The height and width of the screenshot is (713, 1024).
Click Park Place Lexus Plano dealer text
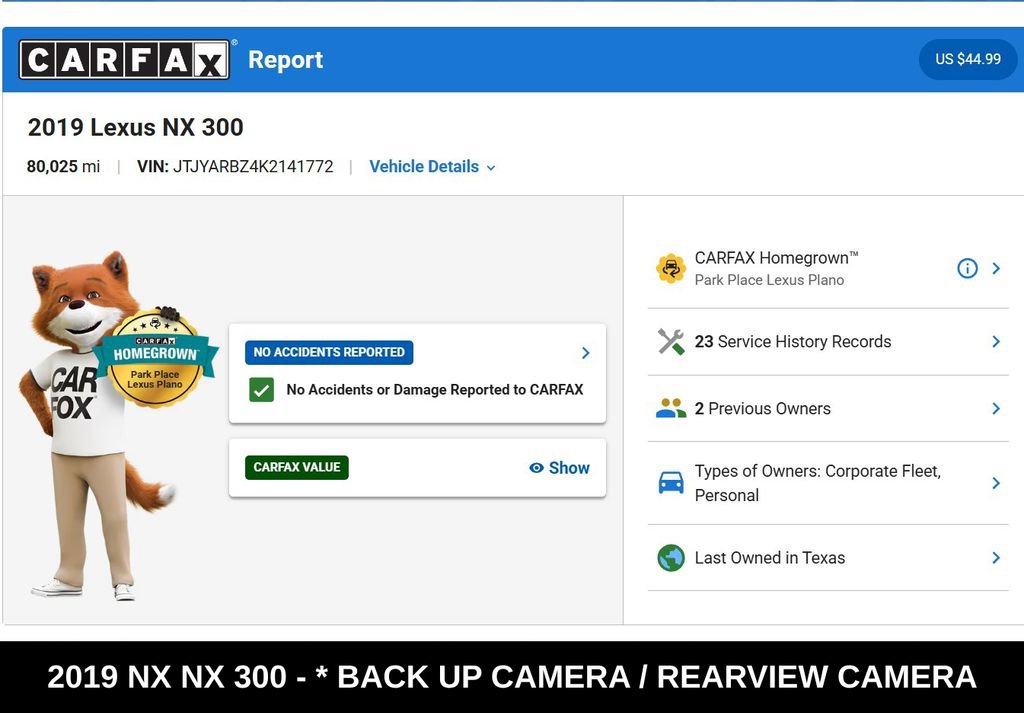(769, 280)
